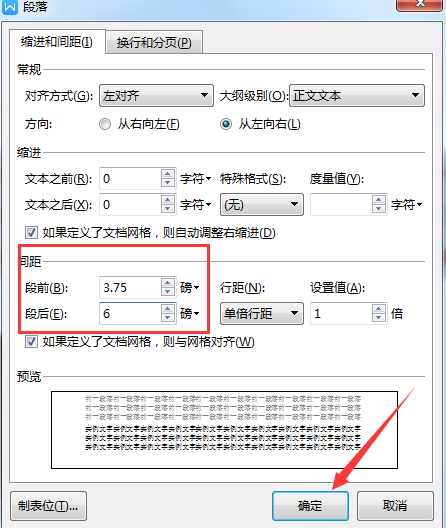Increase 文本之前 indent with up arrow
446x528 pixels.
coord(168,174)
